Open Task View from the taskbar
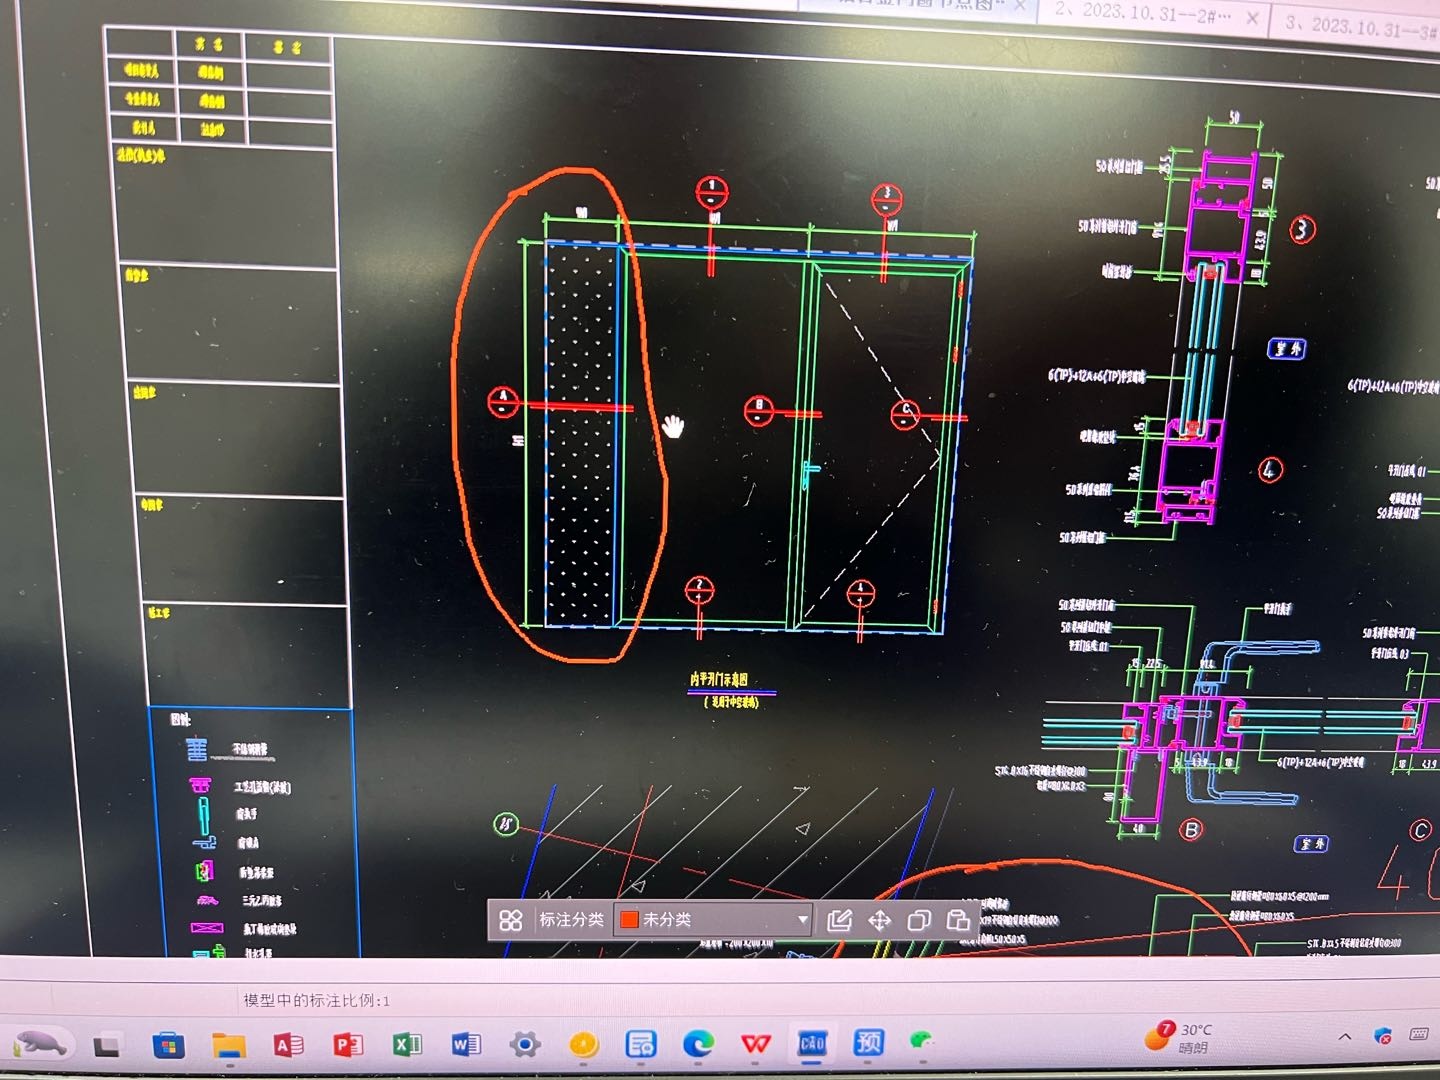The width and height of the screenshot is (1440, 1080). tap(106, 1046)
